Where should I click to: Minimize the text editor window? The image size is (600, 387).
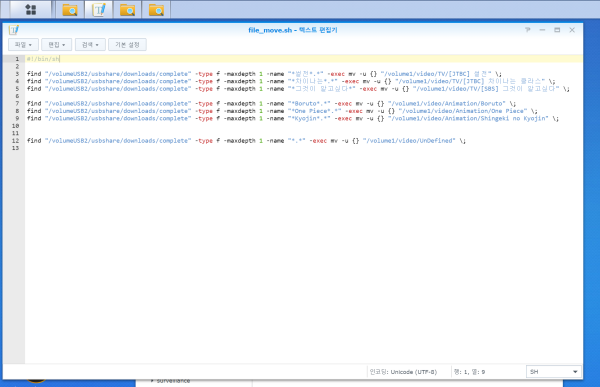pos(542,30)
